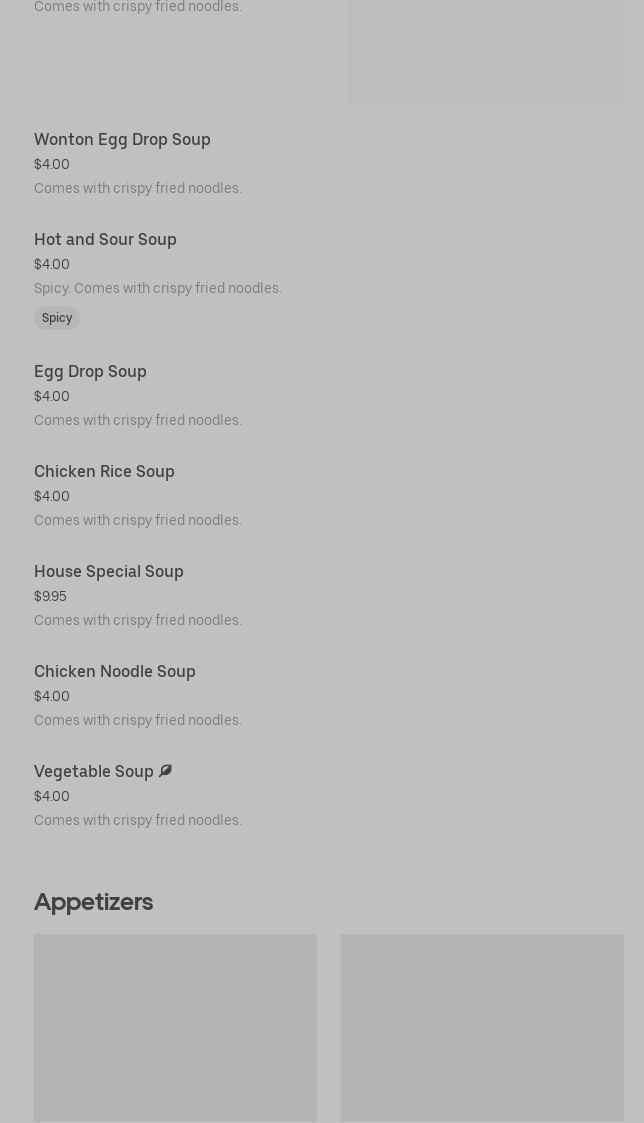This screenshot has height=1123, width=644.
Task: Open the right appetizer image thumbnail
Action: click(x=482, y=1028)
